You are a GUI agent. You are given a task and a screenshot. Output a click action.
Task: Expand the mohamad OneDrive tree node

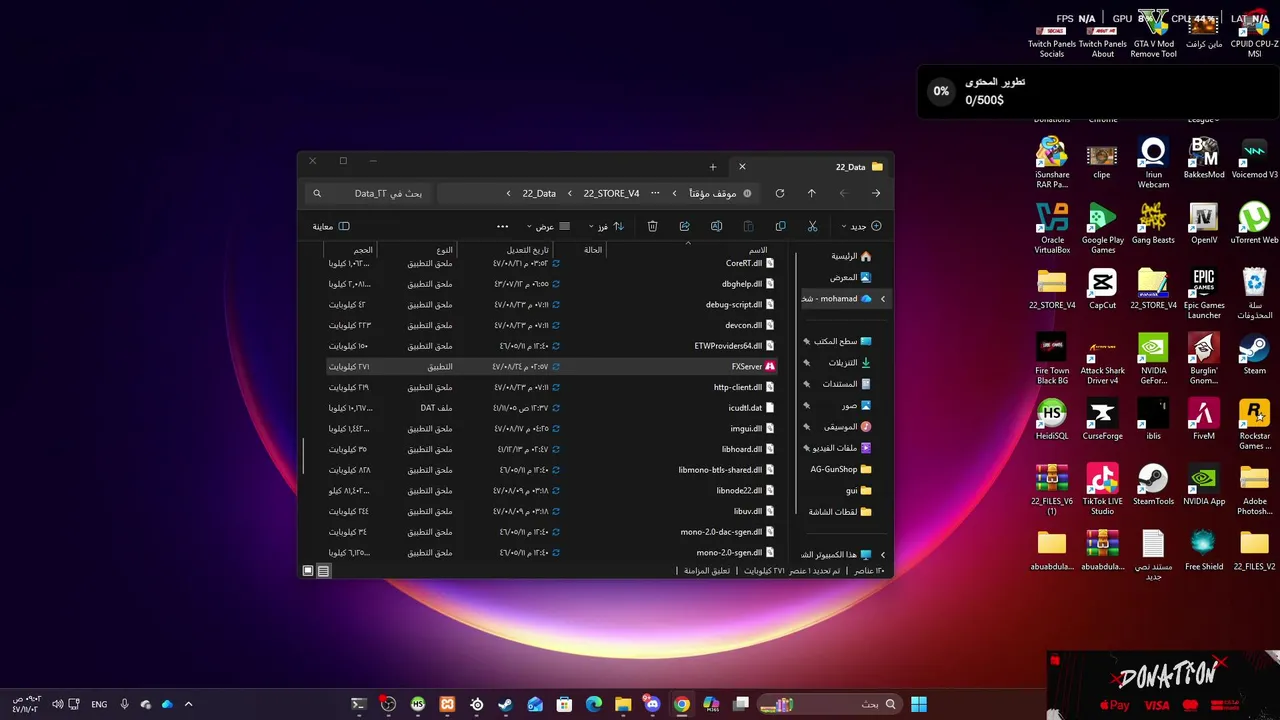pyautogui.click(x=882, y=298)
